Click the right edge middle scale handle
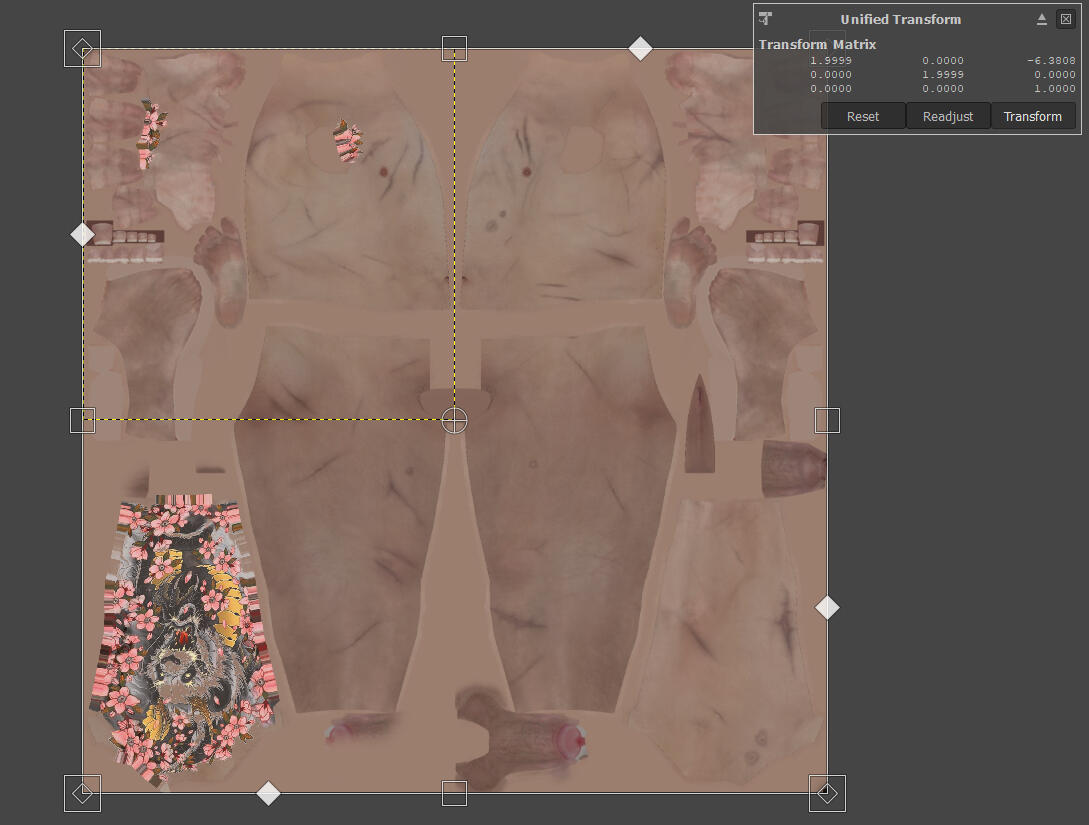 click(x=827, y=420)
